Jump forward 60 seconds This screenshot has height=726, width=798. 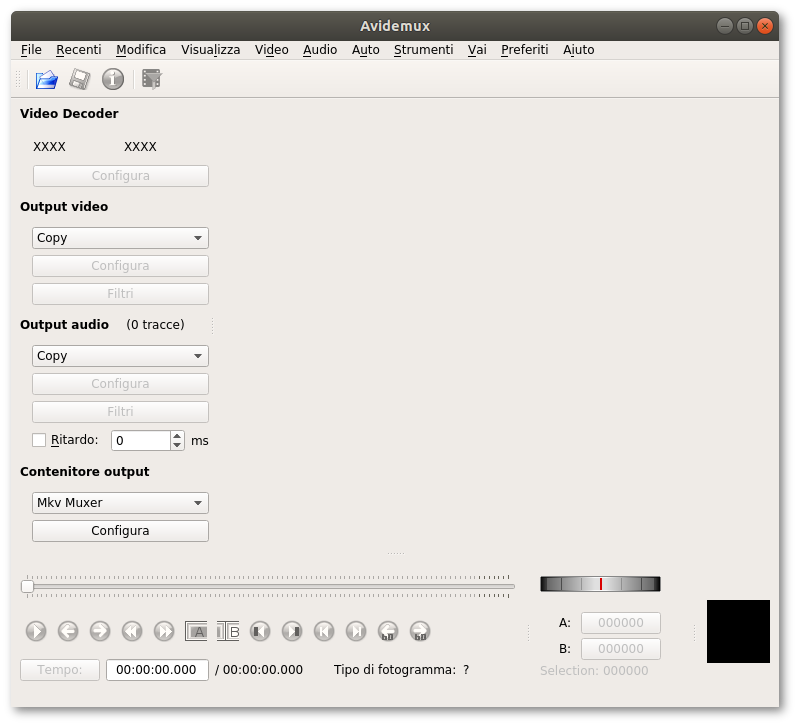(x=420, y=631)
